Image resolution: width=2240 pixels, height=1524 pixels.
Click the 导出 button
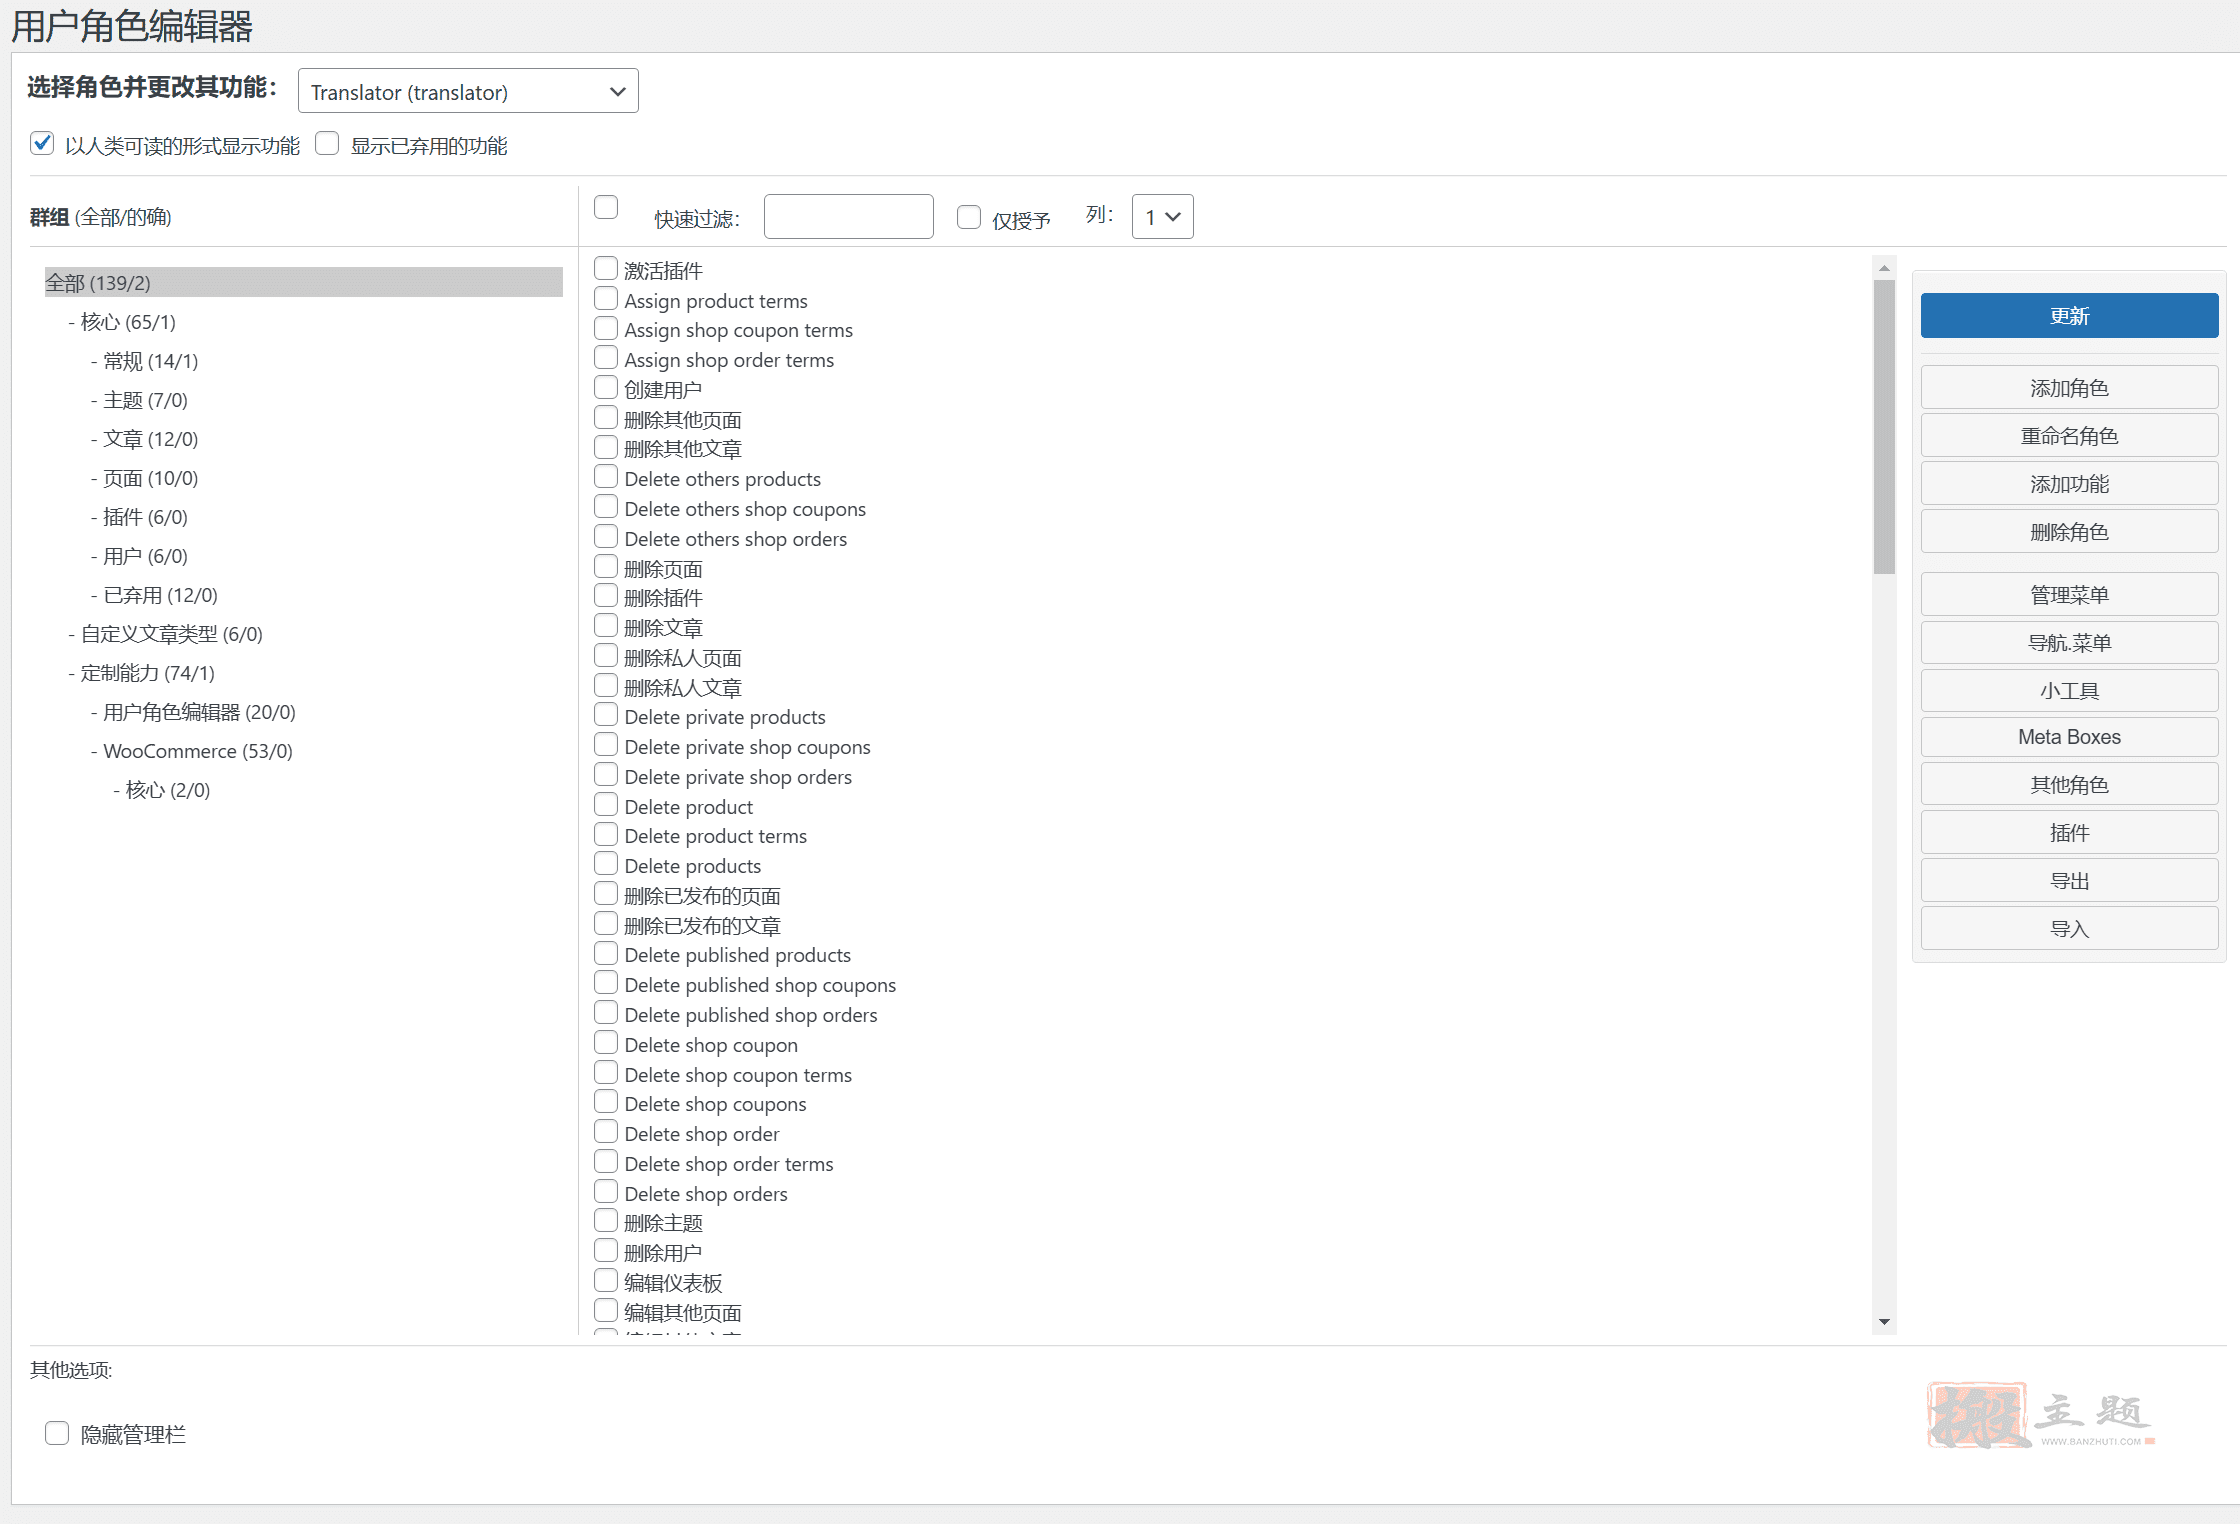pos(2069,880)
